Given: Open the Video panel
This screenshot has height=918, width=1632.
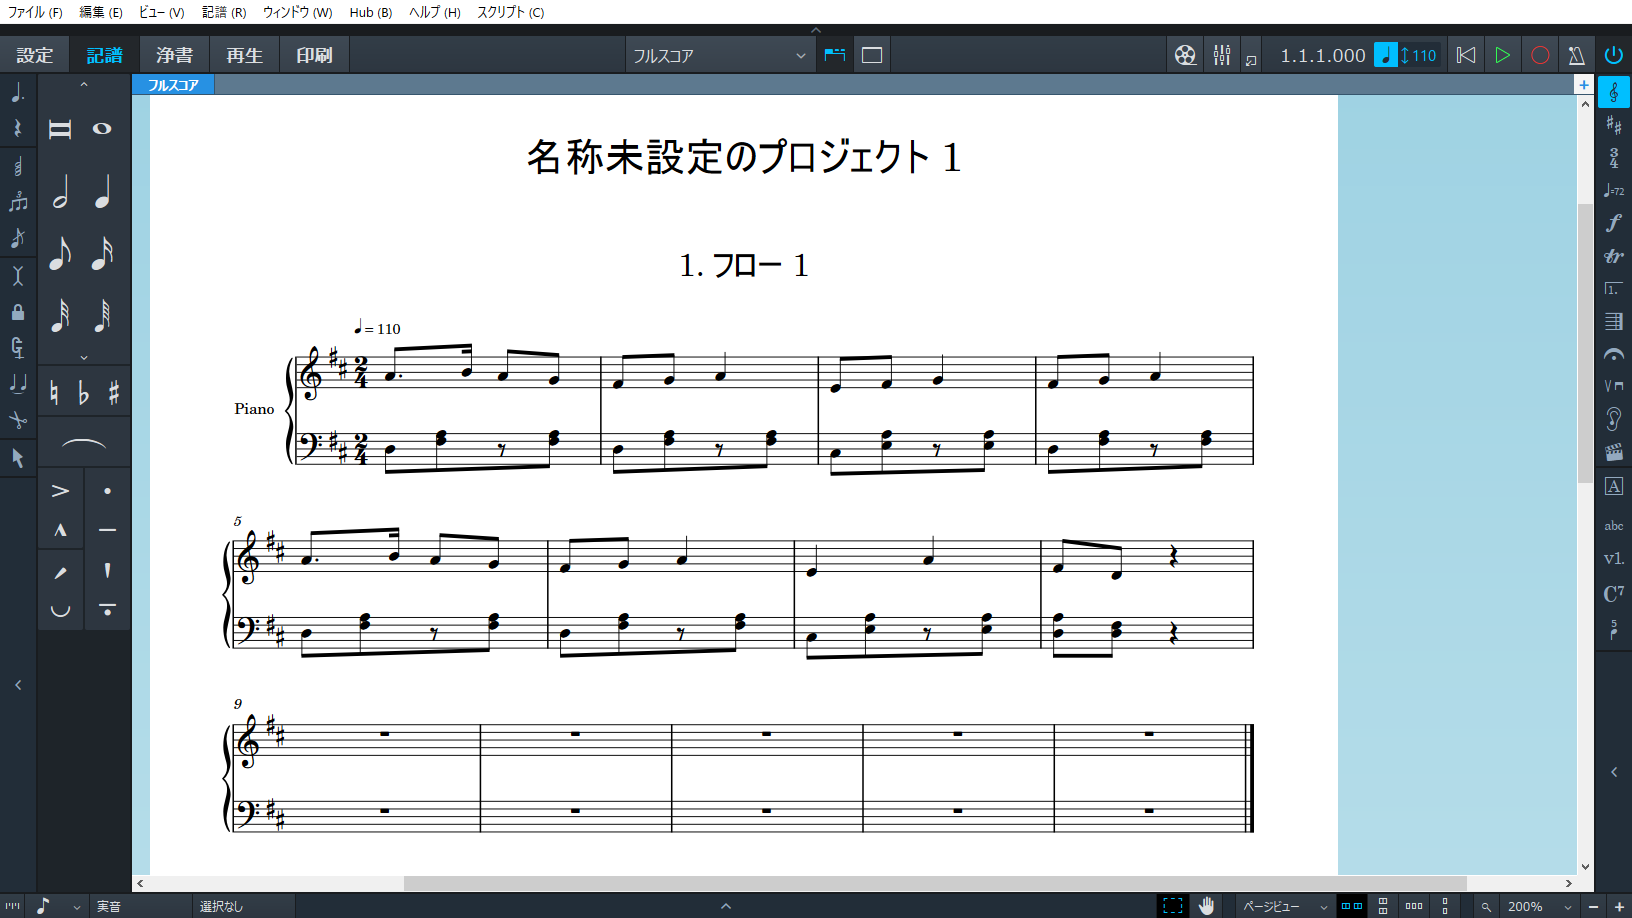Looking at the screenshot, I should pos(1613,453).
